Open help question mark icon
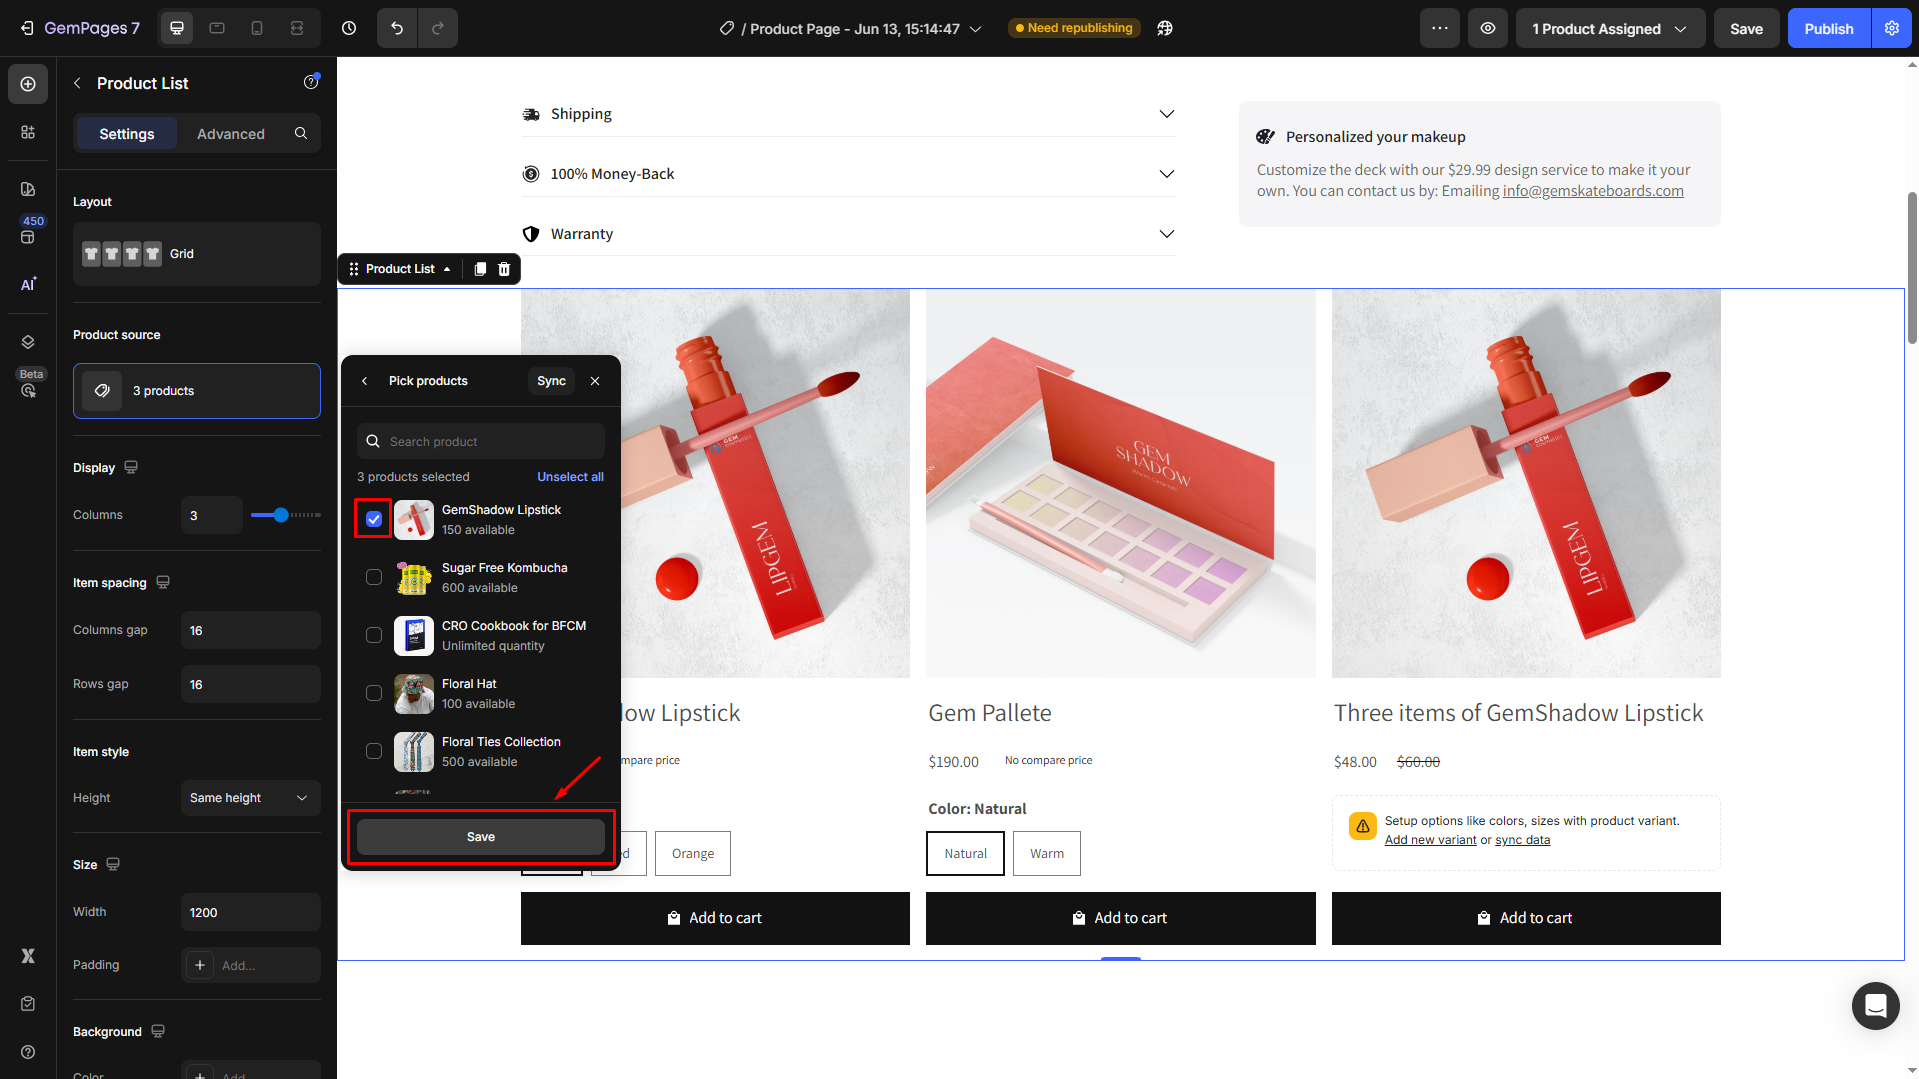The height and width of the screenshot is (1079, 1919). (x=28, y=1052)
